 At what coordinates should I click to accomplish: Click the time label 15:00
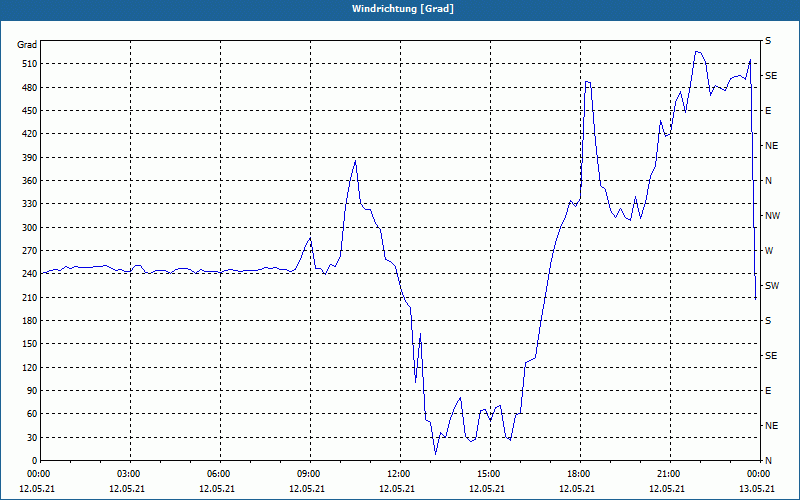[487, 474]
